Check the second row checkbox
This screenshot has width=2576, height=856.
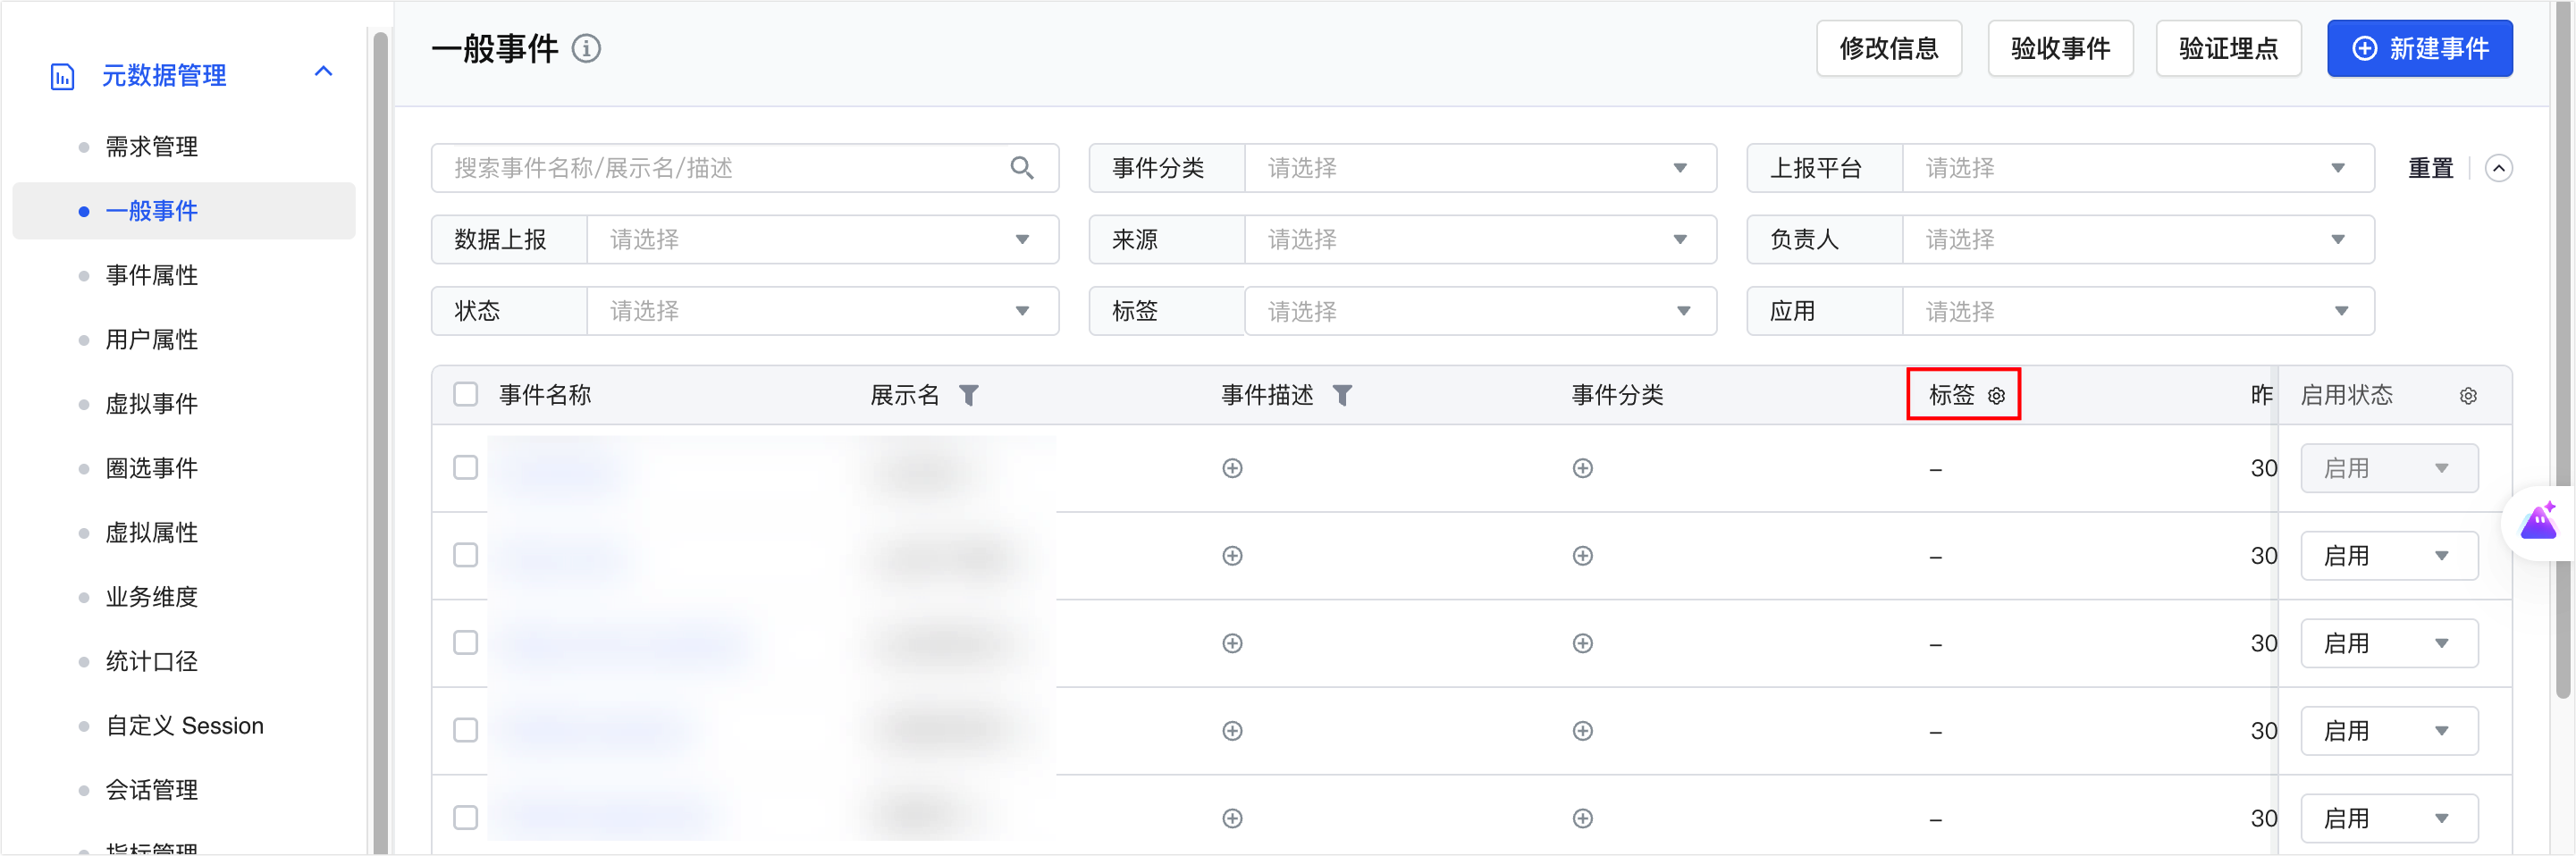[465, 555]
